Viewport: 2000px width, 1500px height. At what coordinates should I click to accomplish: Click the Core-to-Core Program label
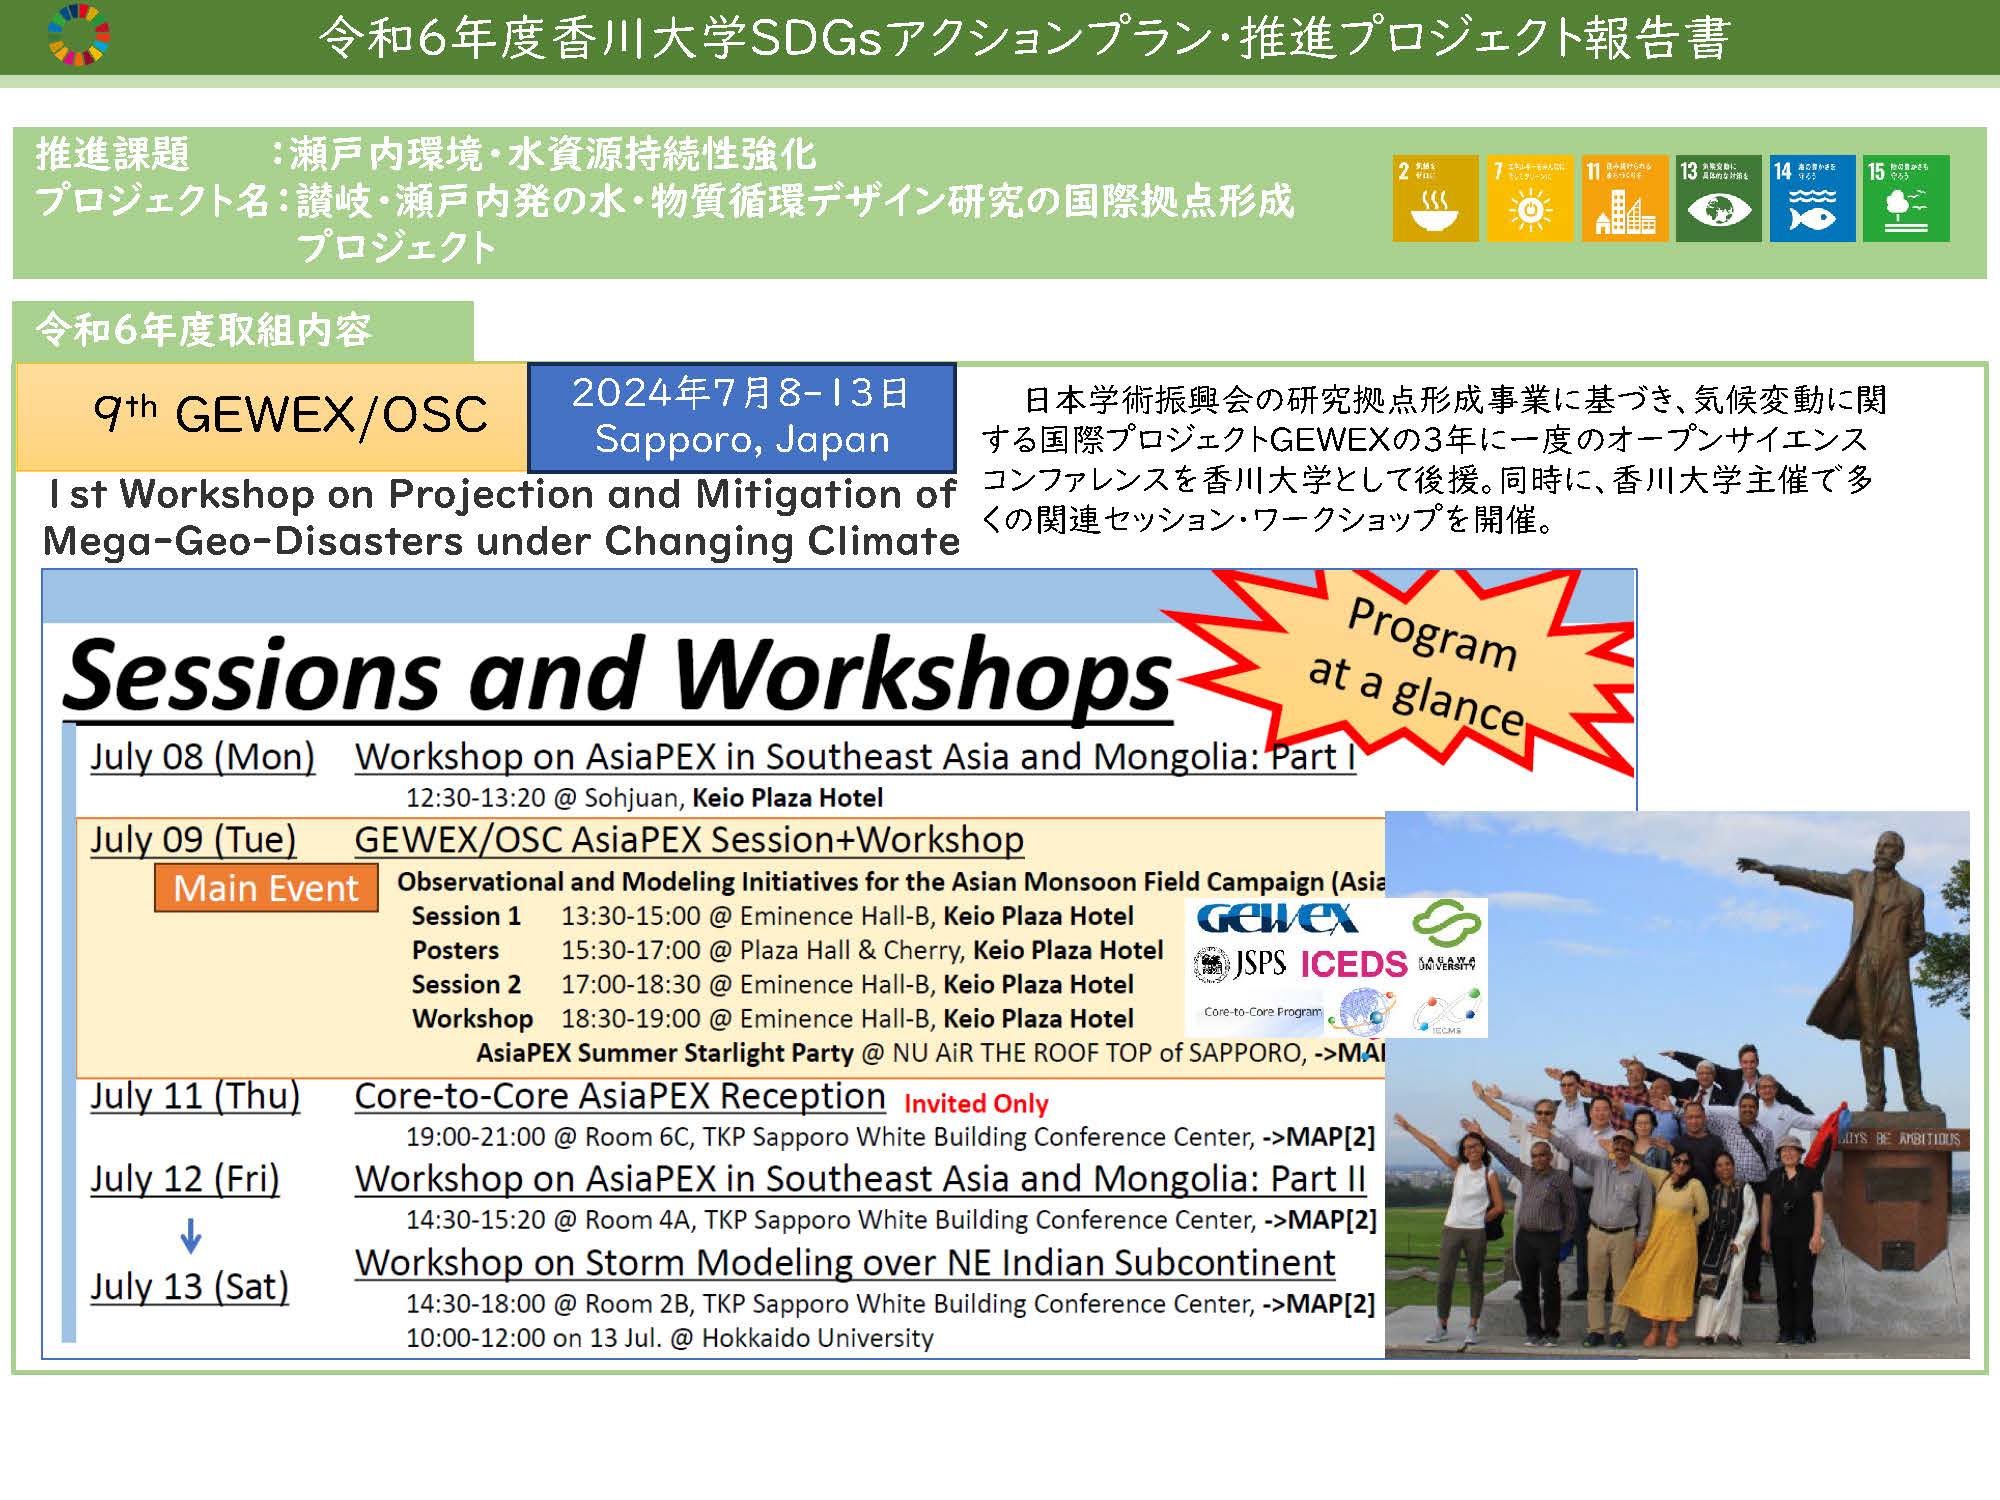click(1262, 1012)
